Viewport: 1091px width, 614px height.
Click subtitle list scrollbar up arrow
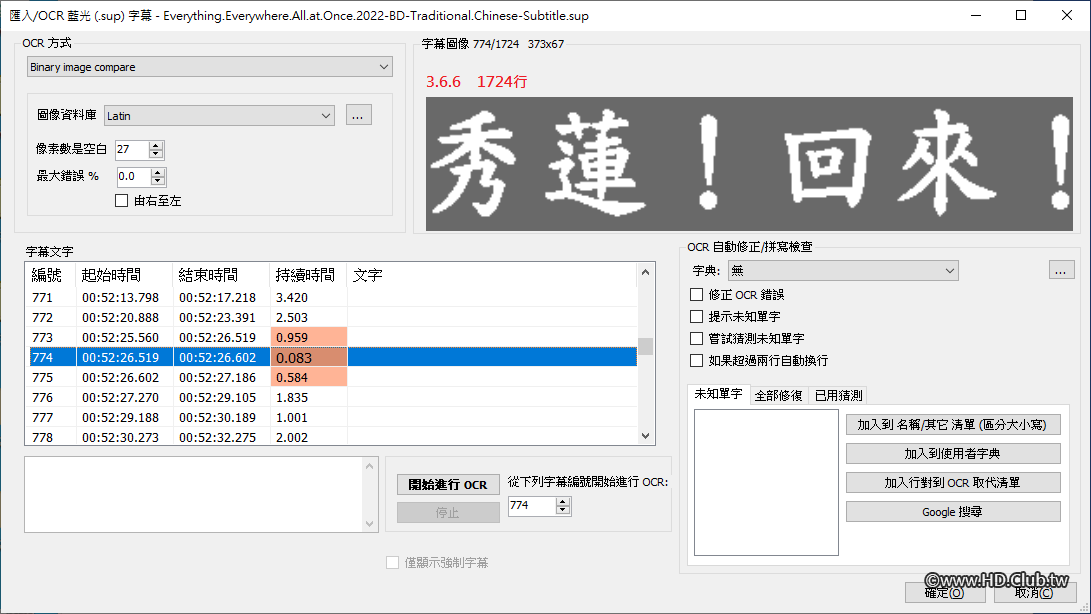coord(646,272)
